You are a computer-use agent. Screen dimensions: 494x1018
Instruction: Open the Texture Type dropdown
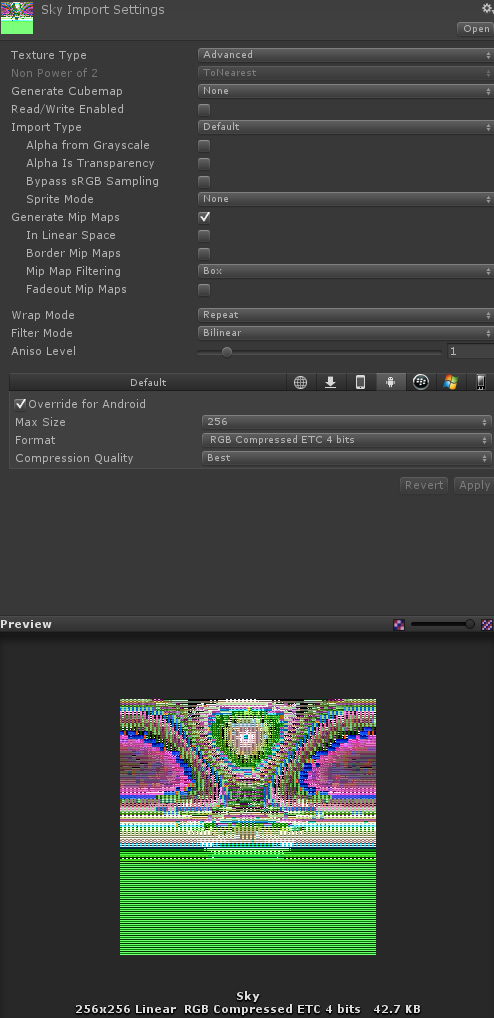tap(345, 55)
